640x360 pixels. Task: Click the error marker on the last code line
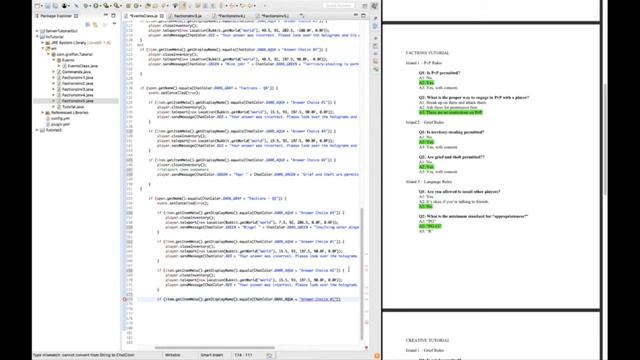click(125, 300)
